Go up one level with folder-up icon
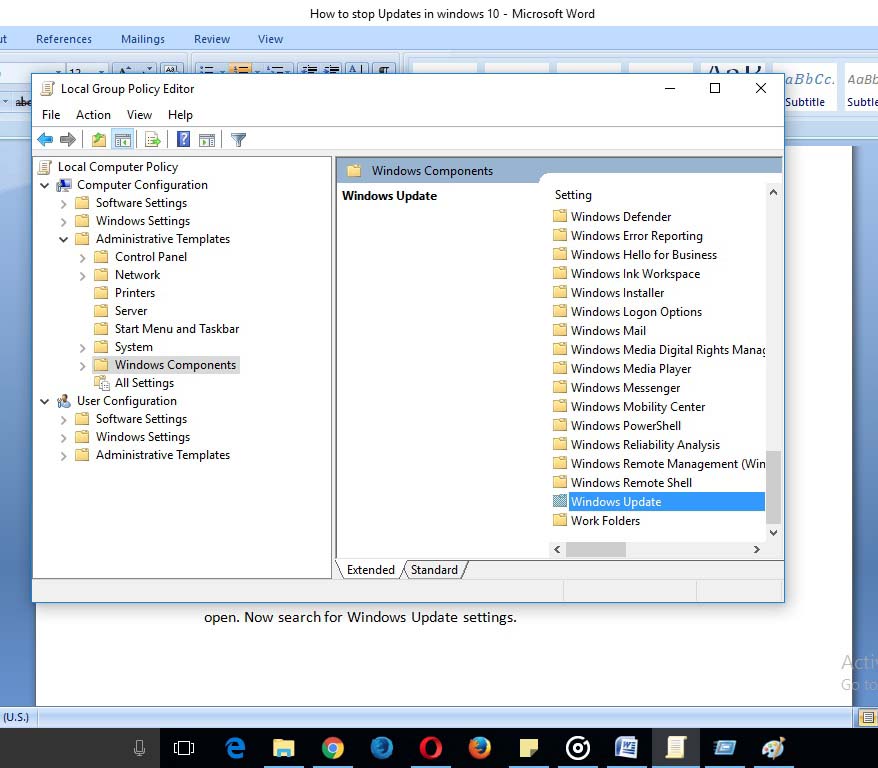The height and width of the screenshot is (768, 878). coord(99,139)
